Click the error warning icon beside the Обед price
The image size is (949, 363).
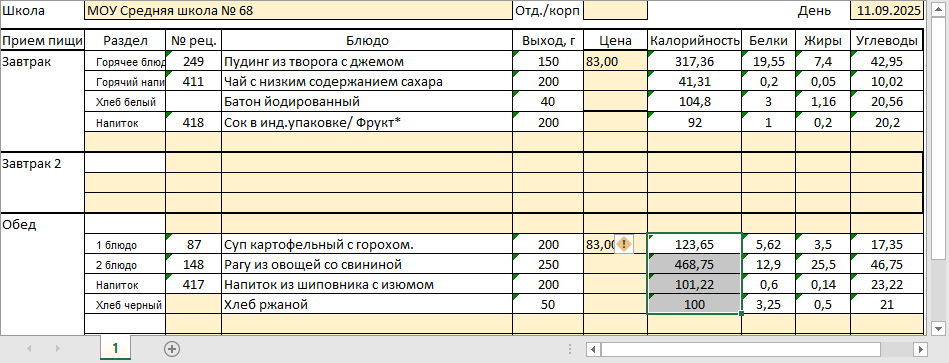[625, 244]
